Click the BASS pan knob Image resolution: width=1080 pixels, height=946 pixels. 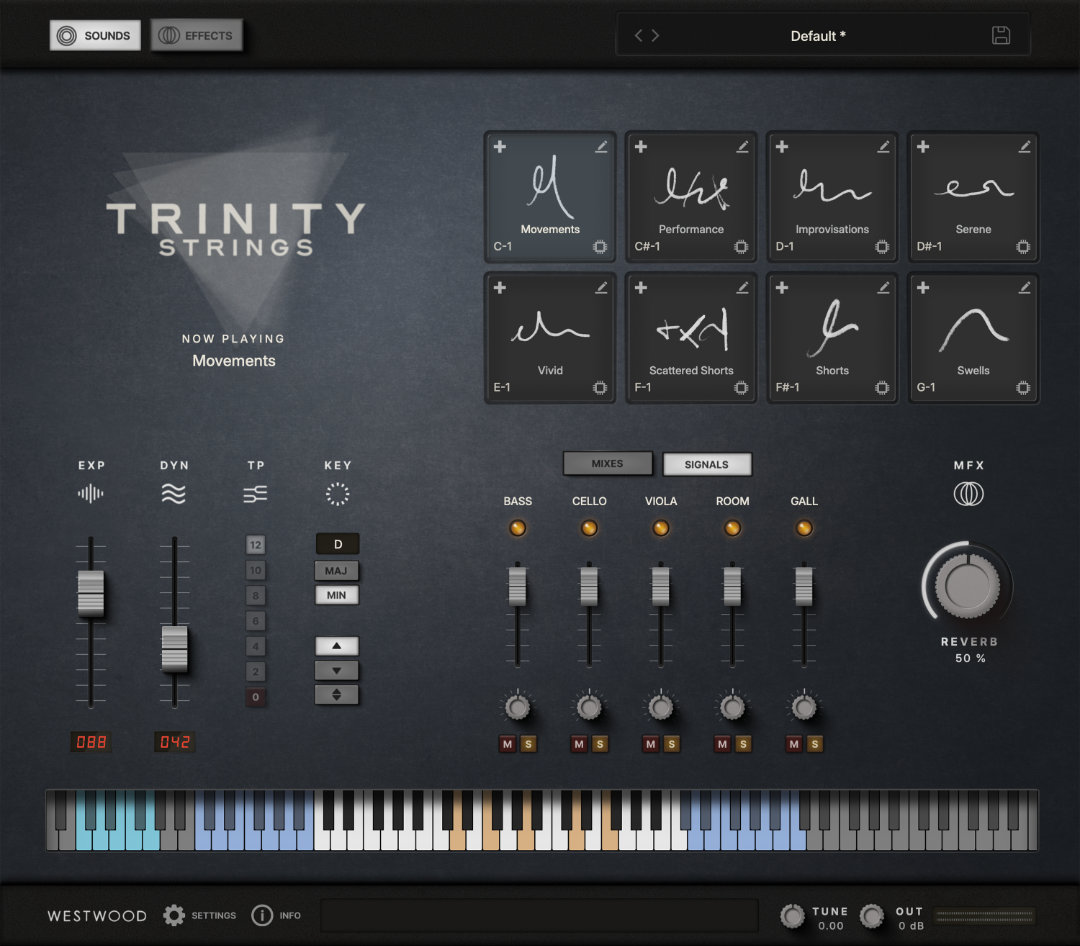517,706
